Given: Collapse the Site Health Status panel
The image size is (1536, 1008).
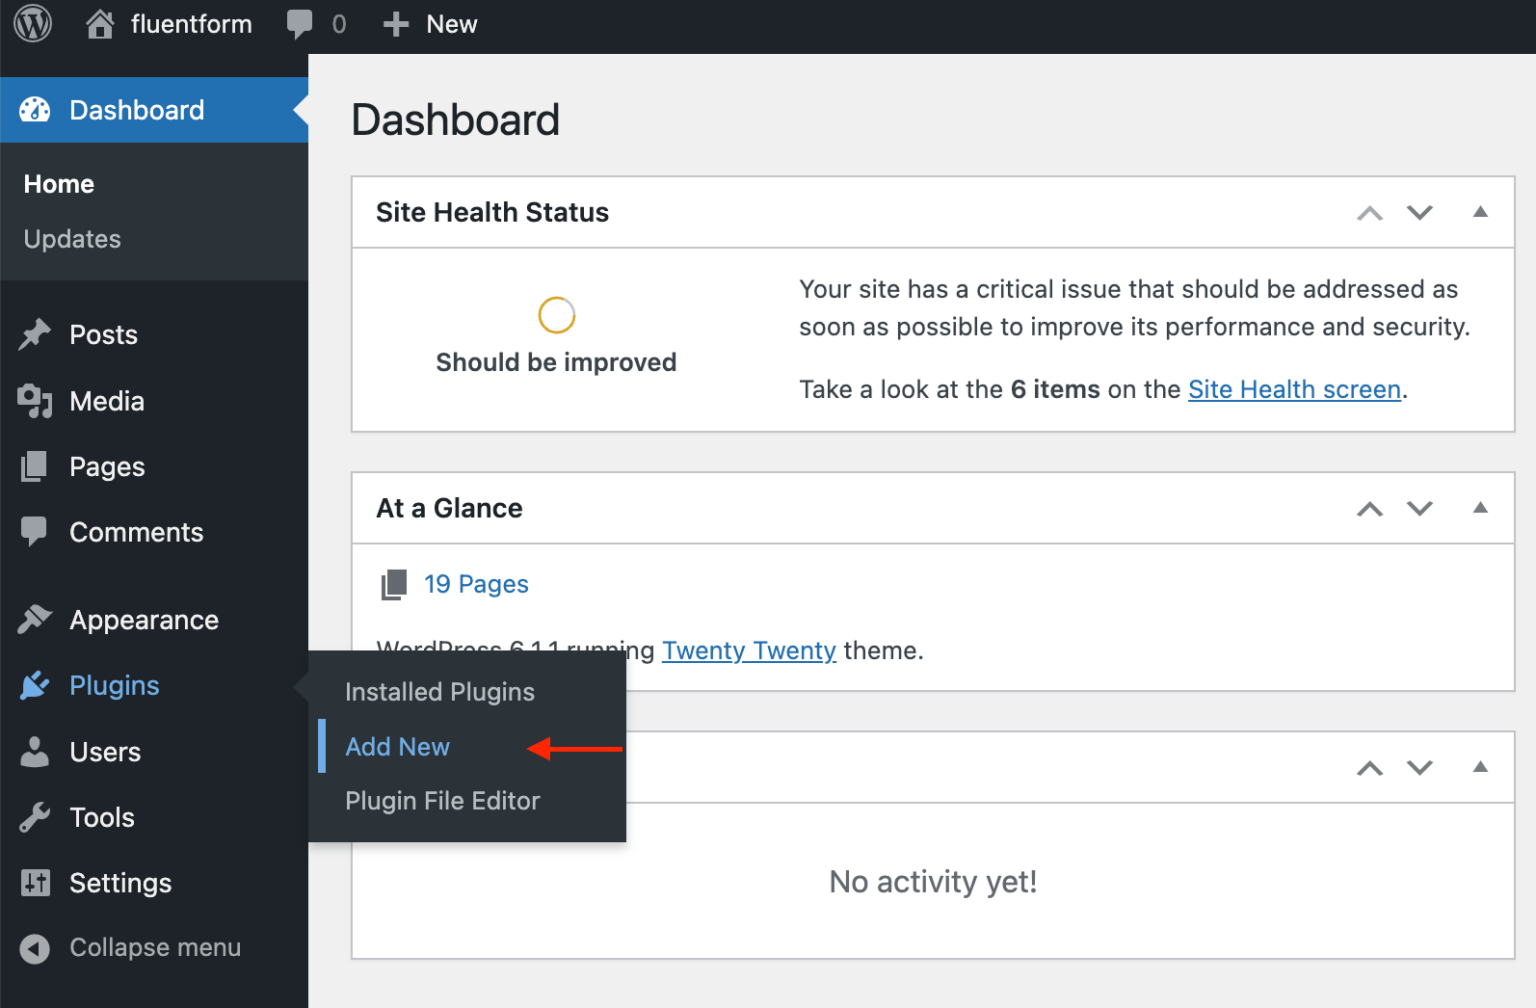Looking at the screenshot, I should pyautogui.click(x=1480, y=212).
